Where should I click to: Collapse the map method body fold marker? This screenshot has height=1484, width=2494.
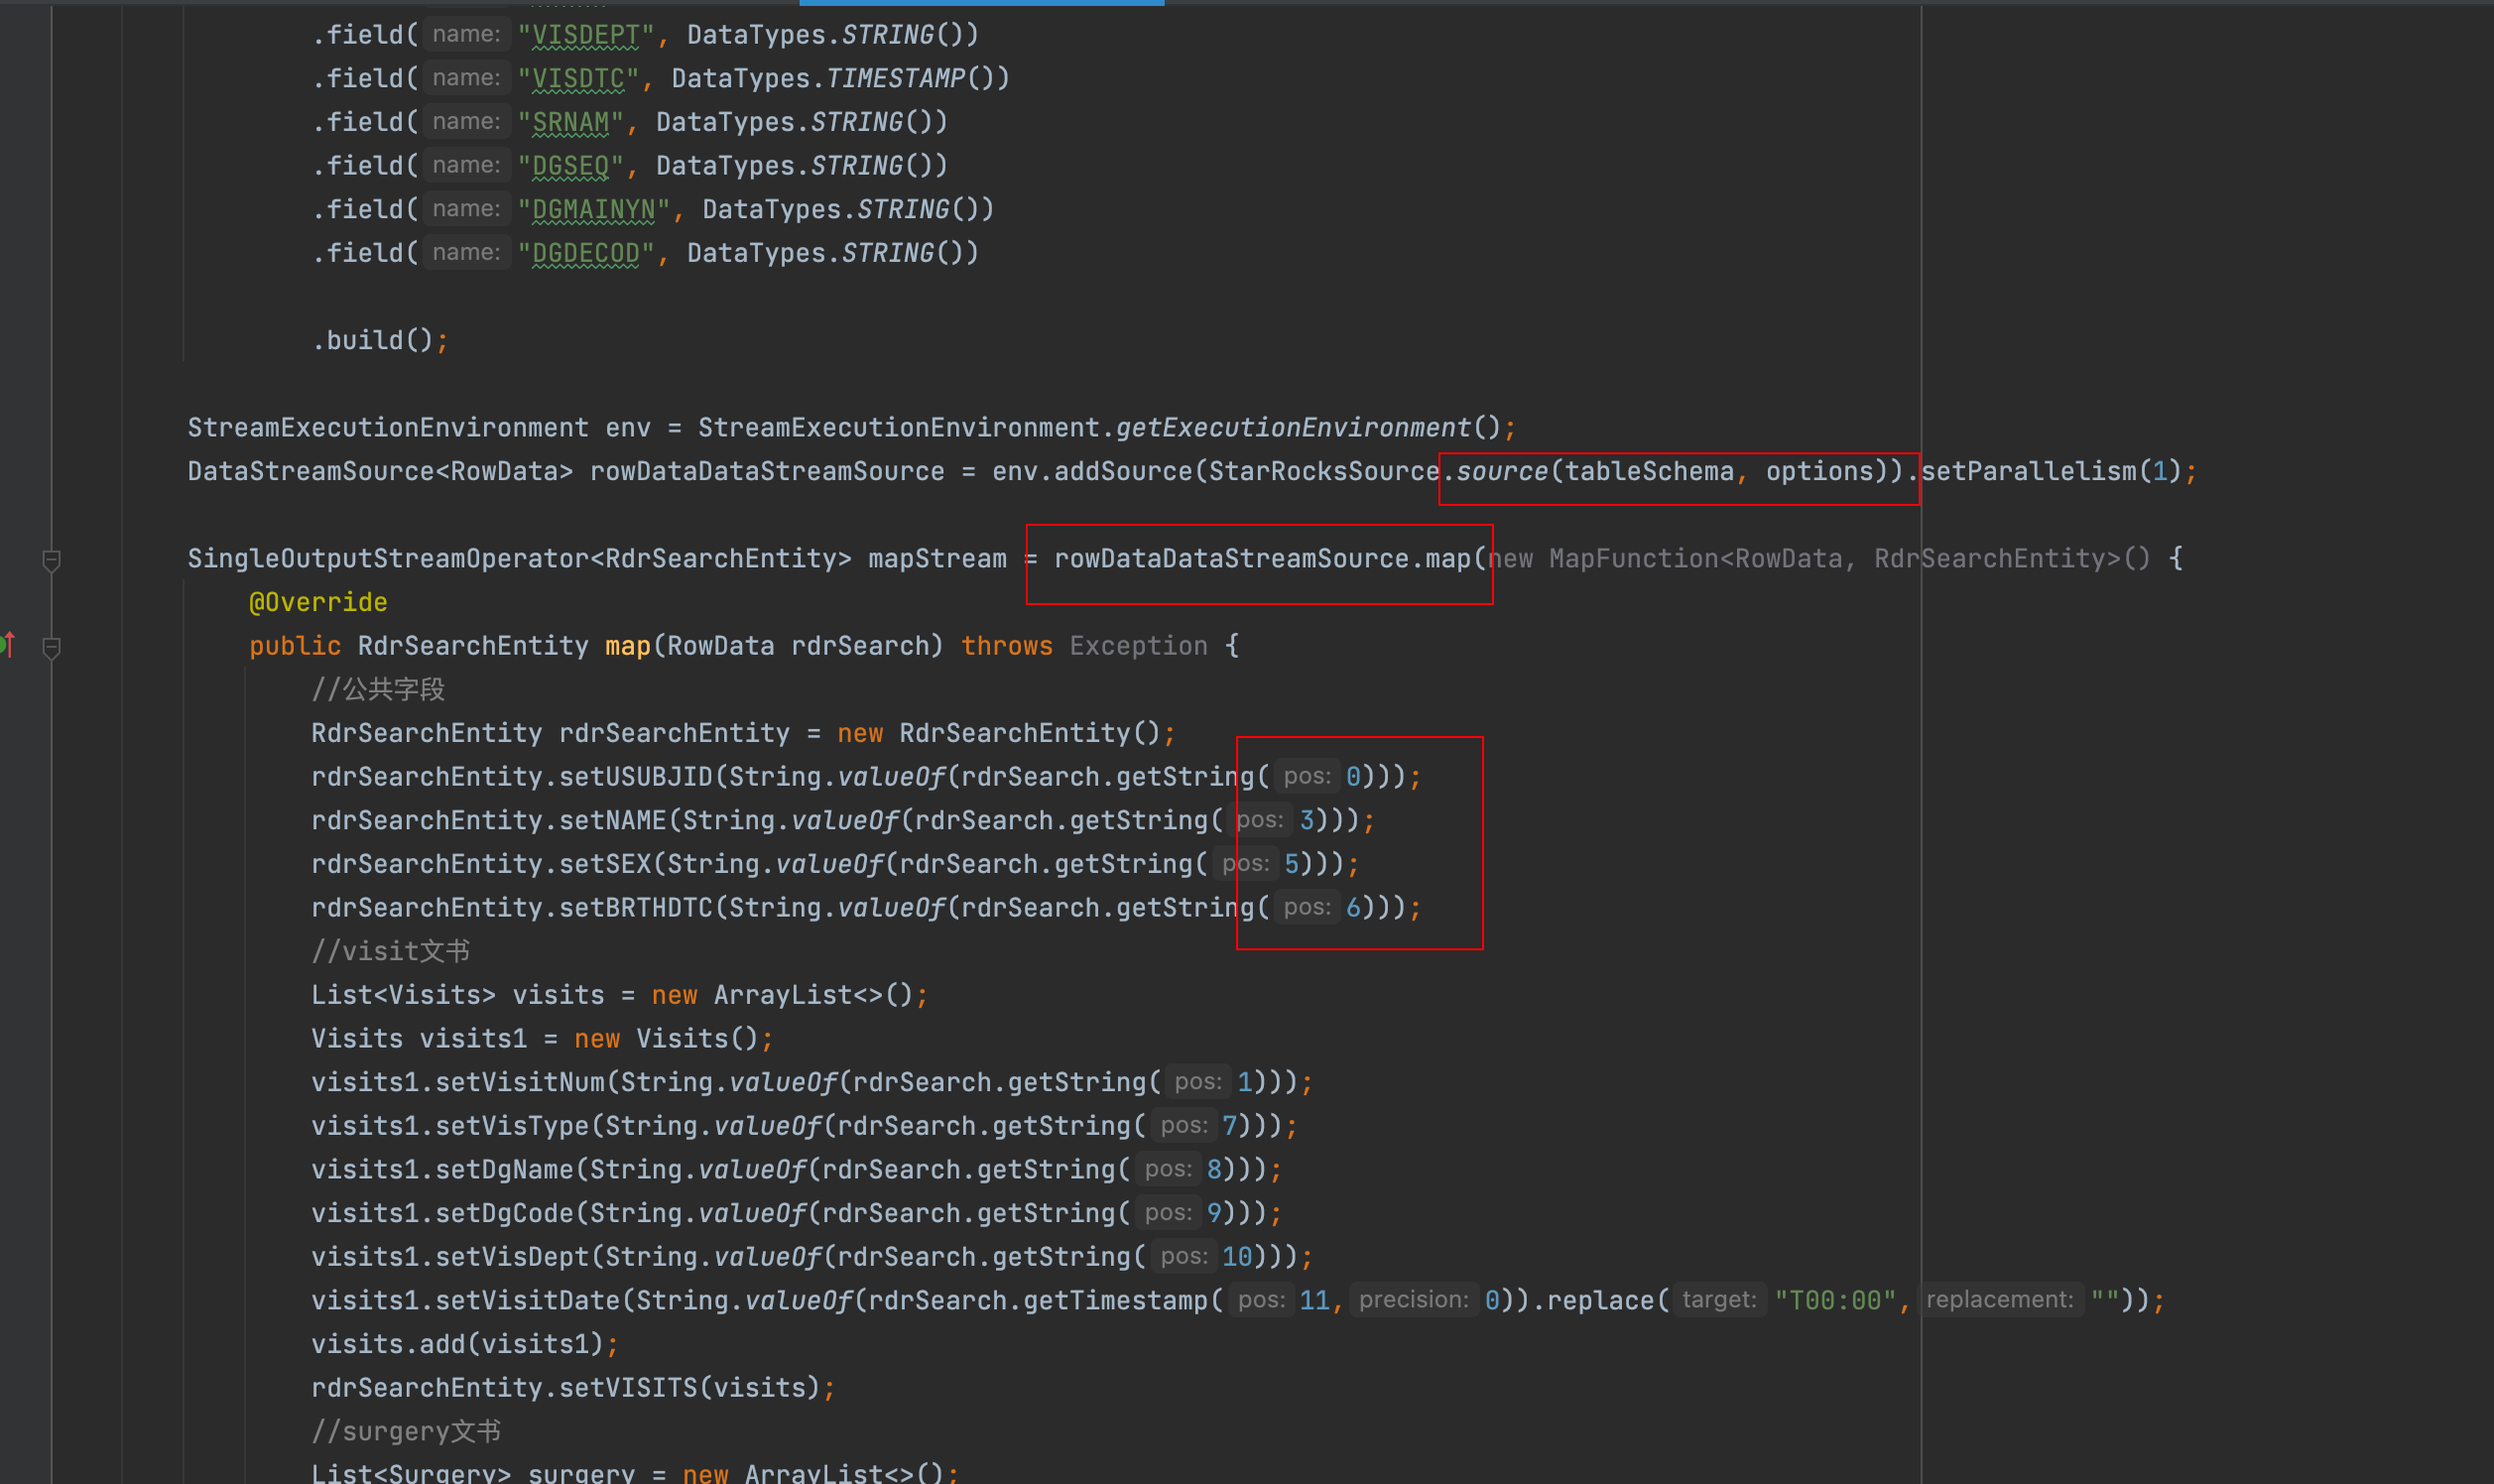[52, 647]
